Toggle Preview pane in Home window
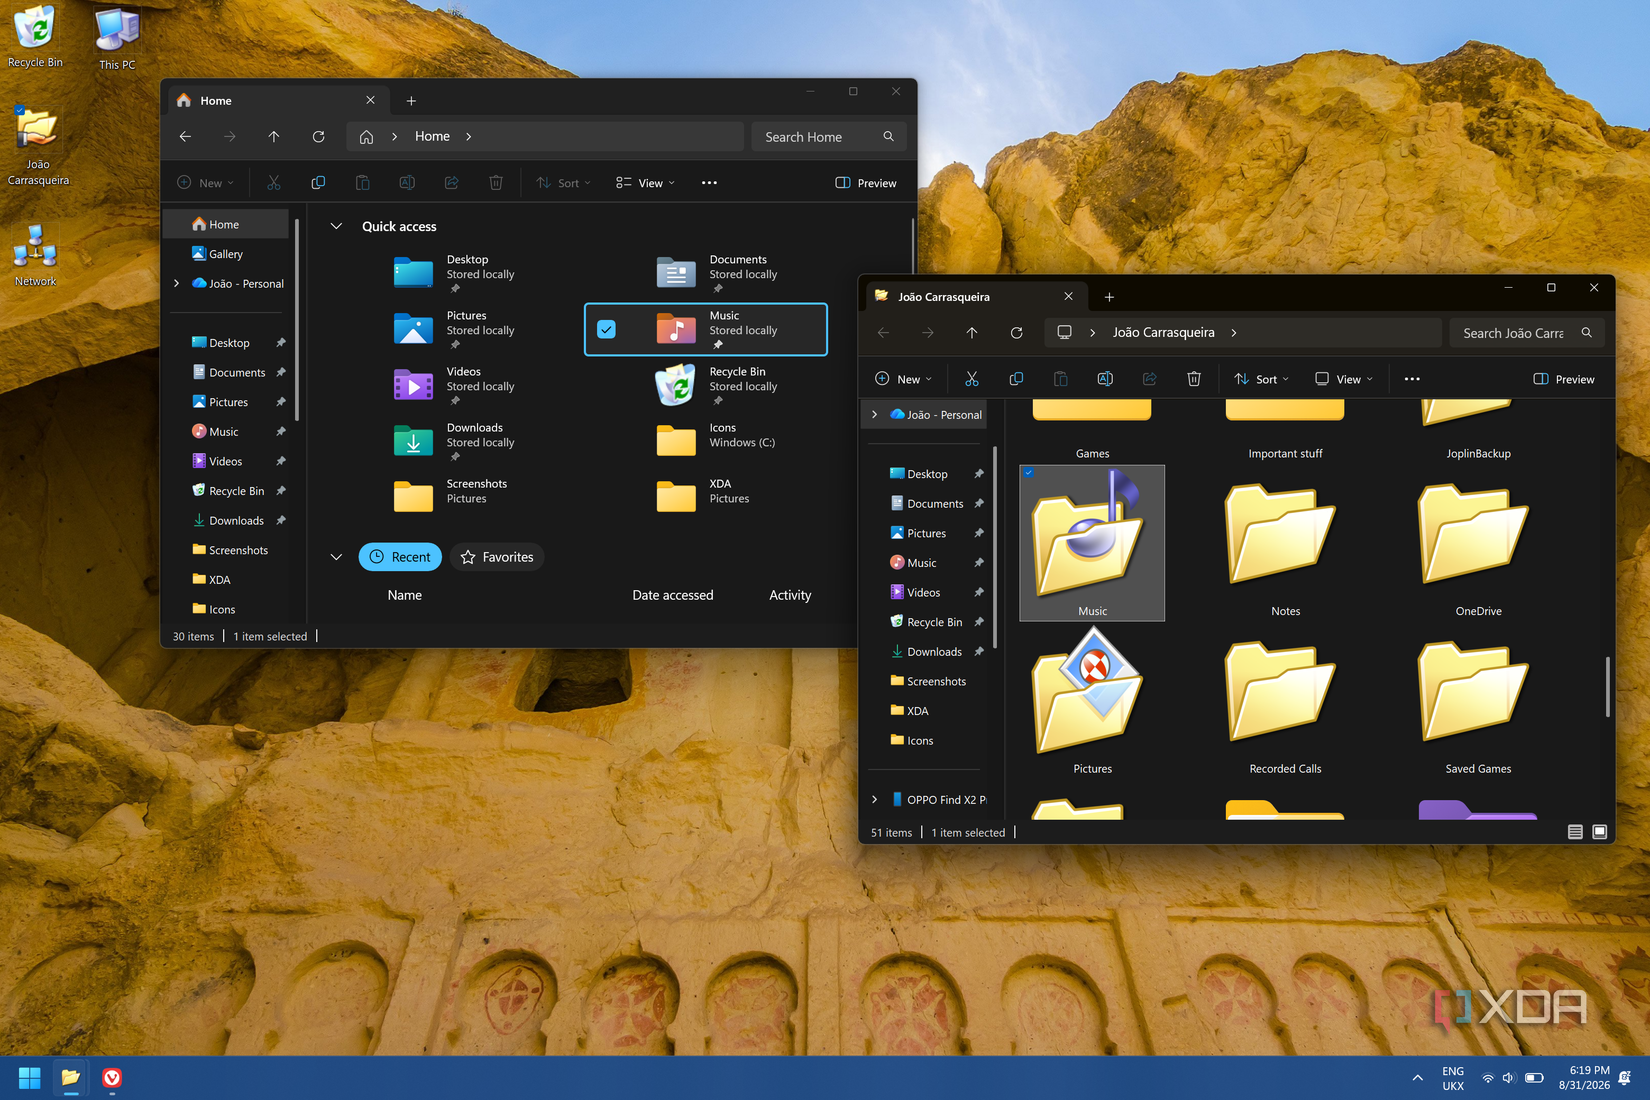The width and height of the screenshot is (1650, 1100). (x=866, y=183)
